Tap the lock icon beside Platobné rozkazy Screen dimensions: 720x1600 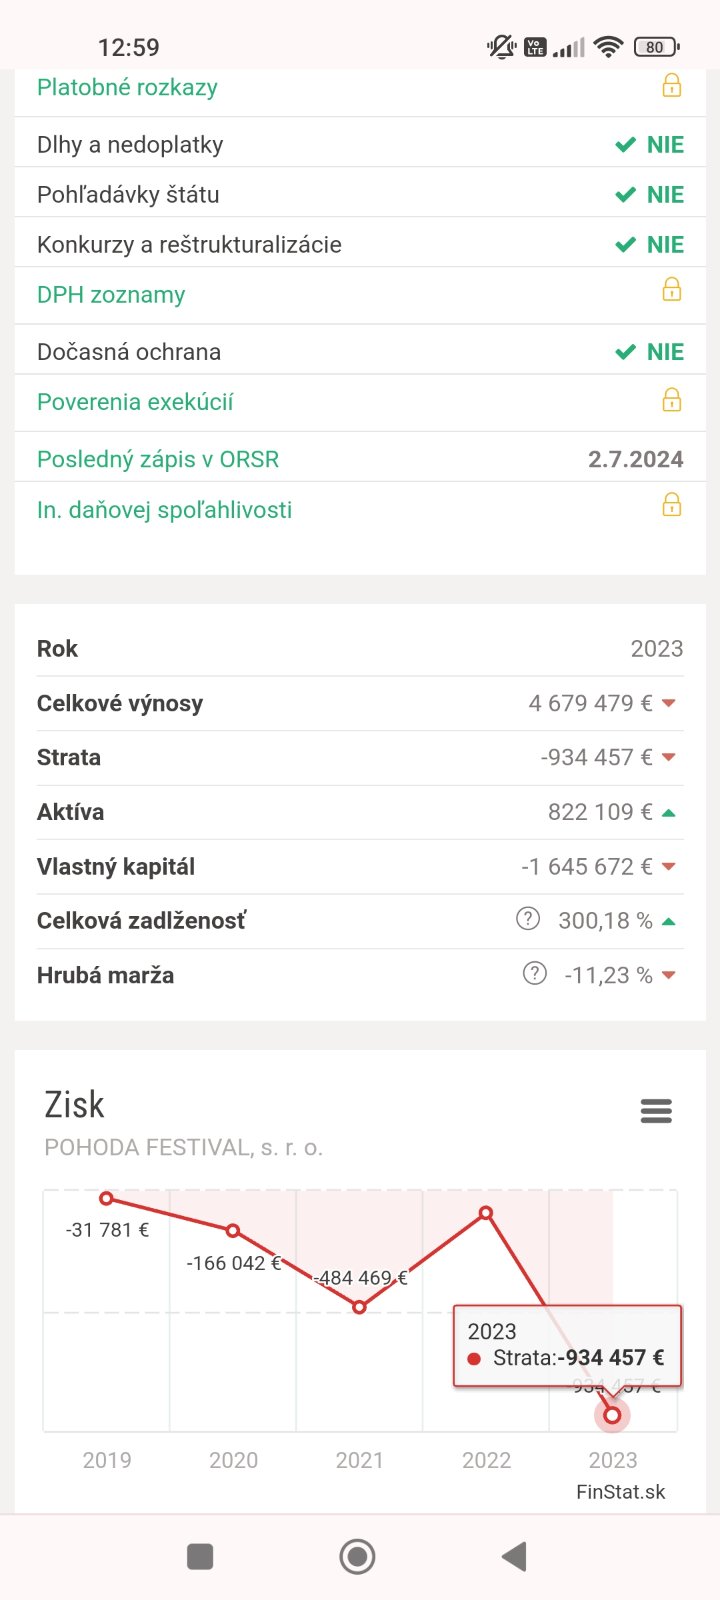tap(672, 86)
